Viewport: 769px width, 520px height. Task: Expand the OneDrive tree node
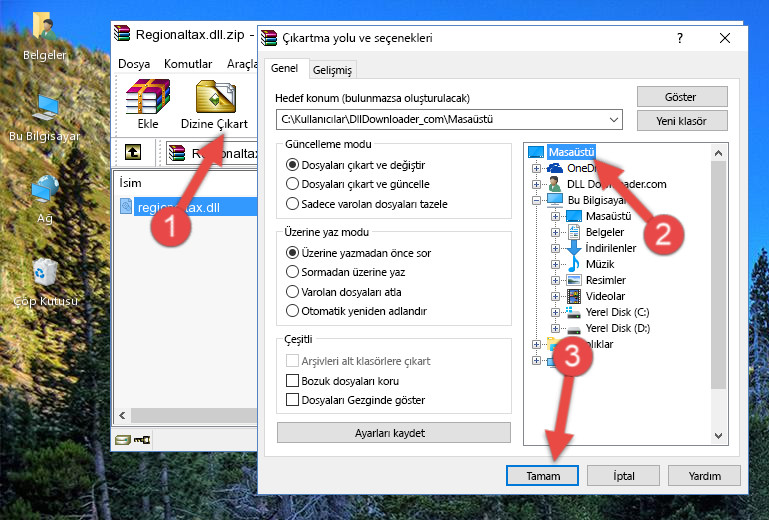[x=536, y=168]
